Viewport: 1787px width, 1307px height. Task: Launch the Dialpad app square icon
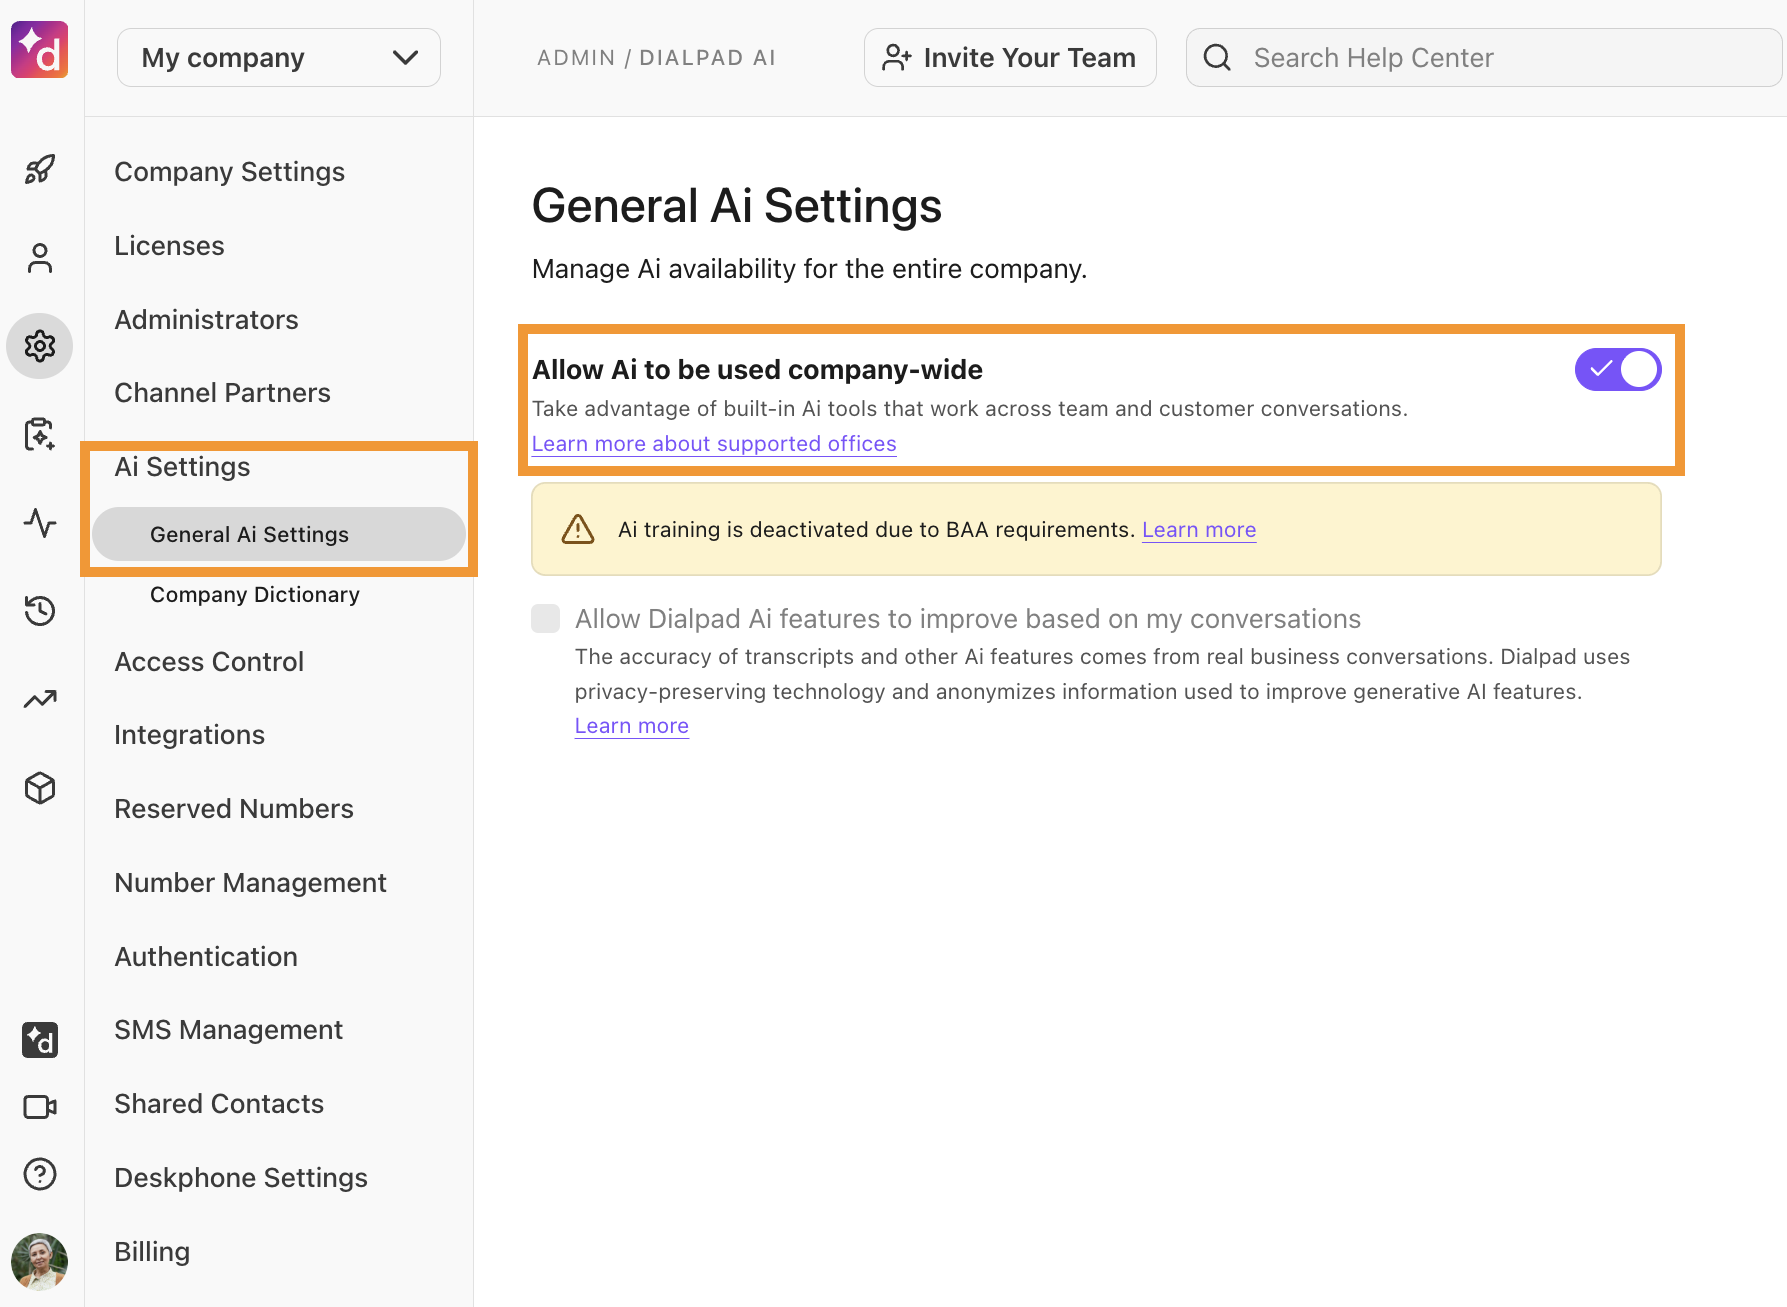40,1040
